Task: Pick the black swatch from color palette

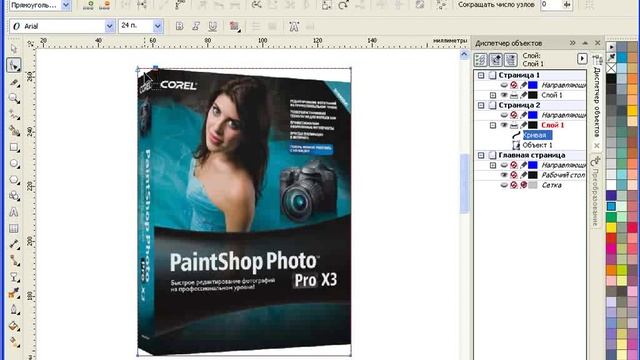Action: [x=611, y=78]
